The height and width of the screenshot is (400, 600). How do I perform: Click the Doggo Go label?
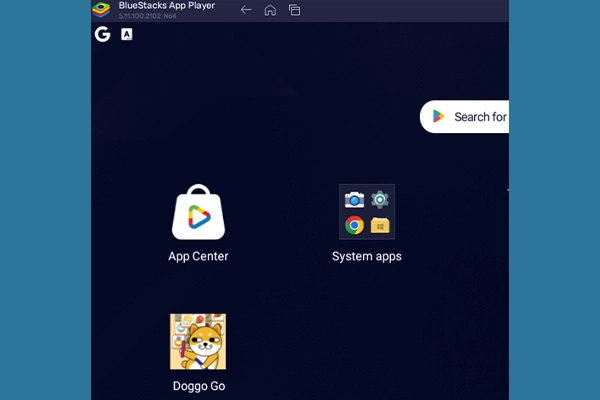[199, 386]
